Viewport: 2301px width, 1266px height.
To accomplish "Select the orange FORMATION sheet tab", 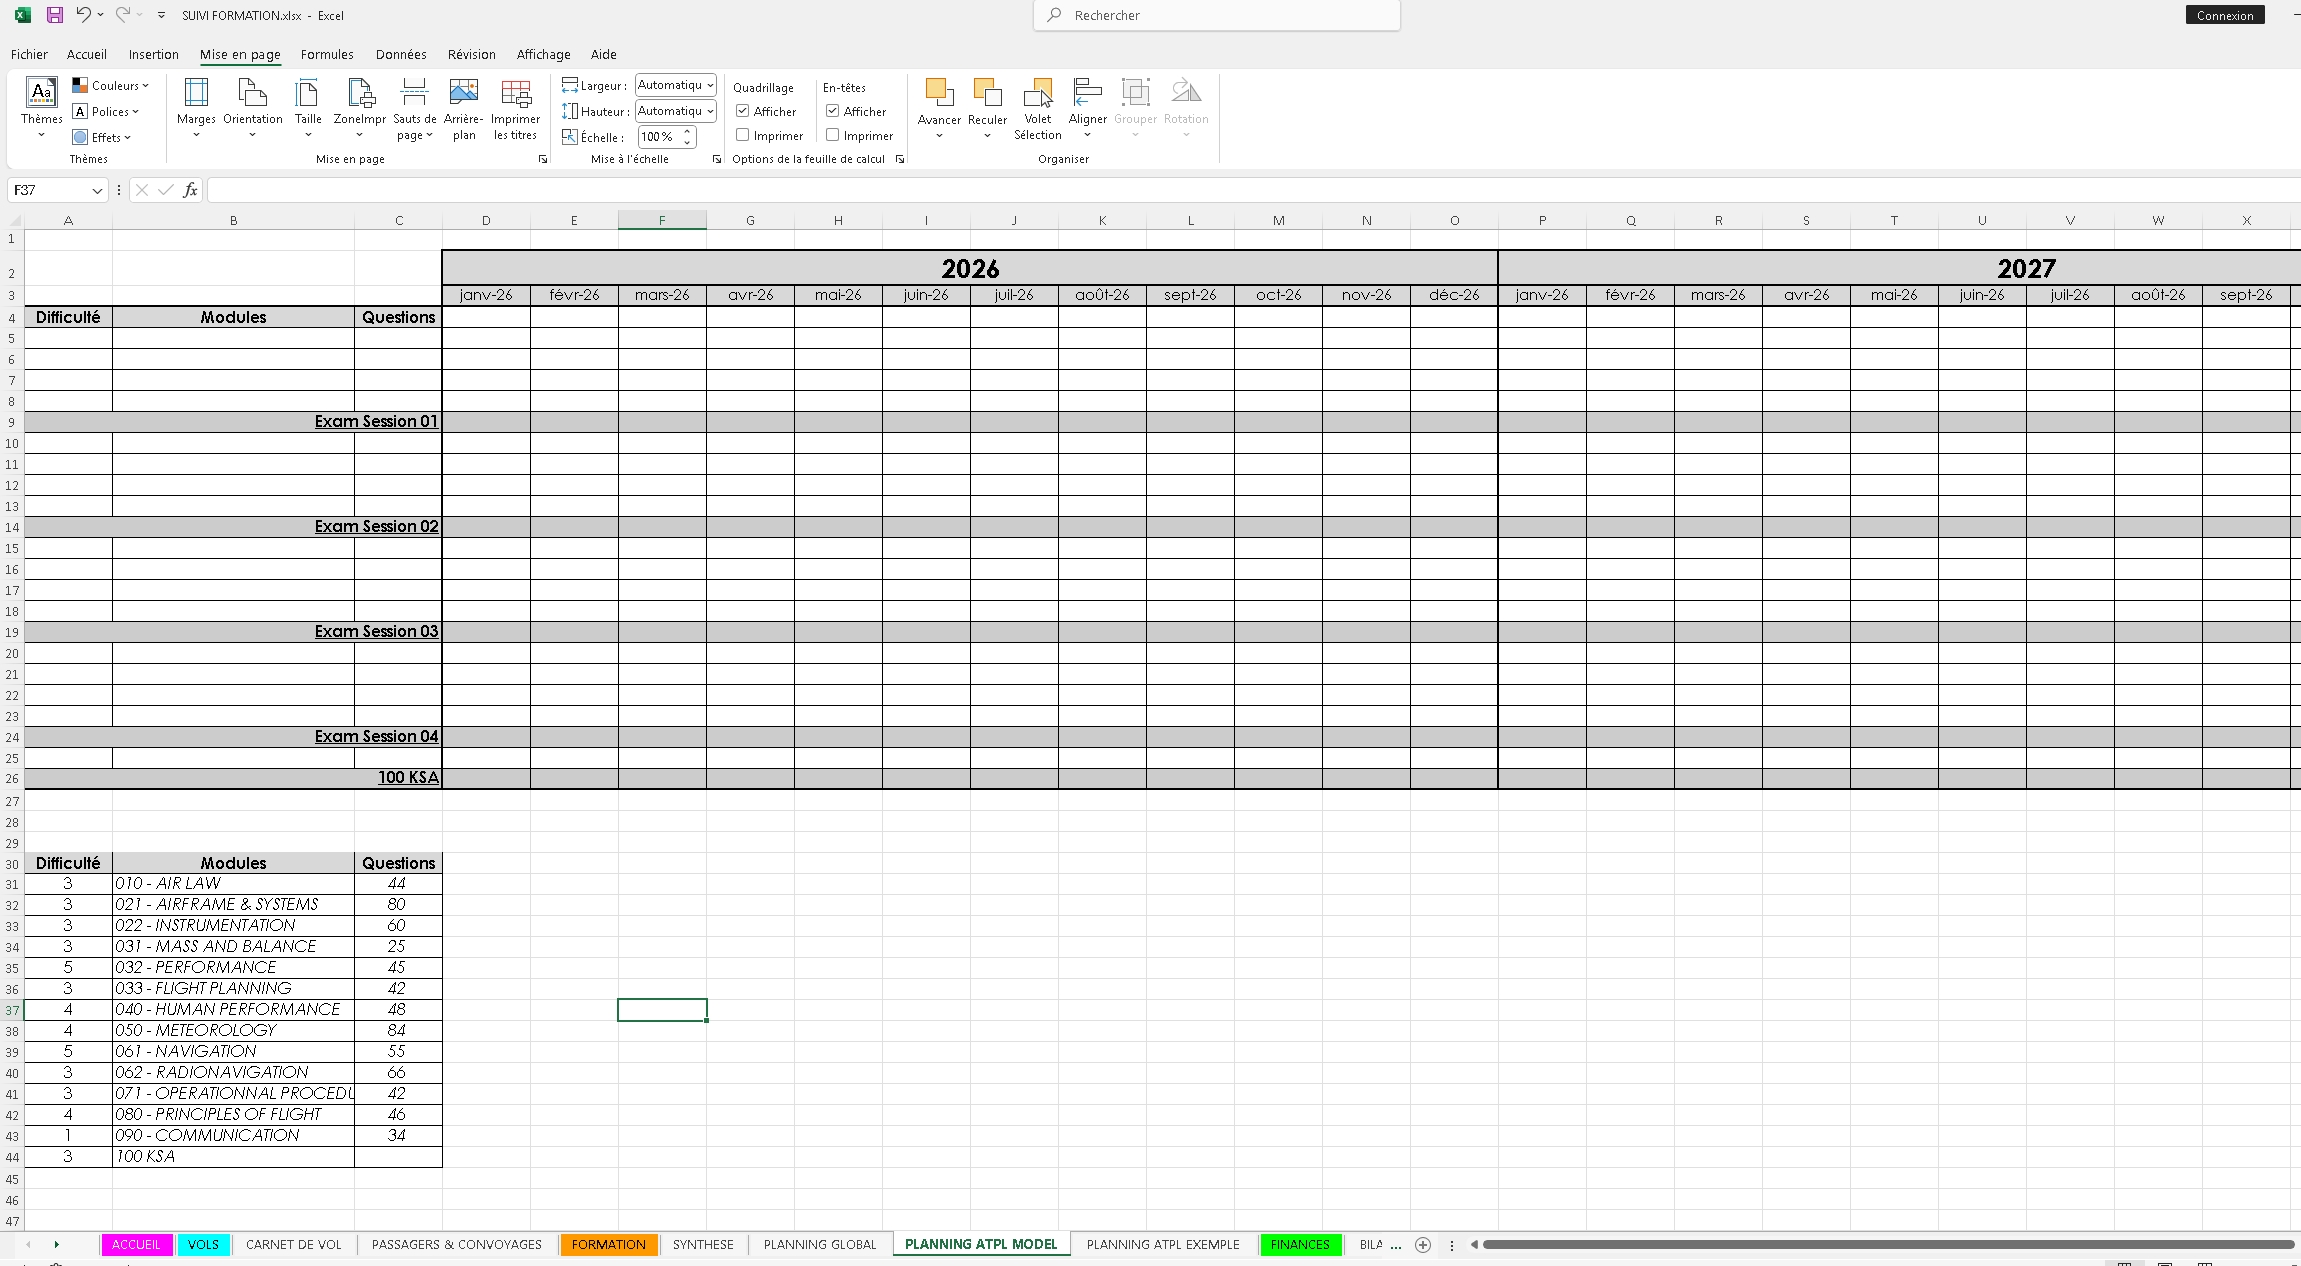I will coord(609,1245).
